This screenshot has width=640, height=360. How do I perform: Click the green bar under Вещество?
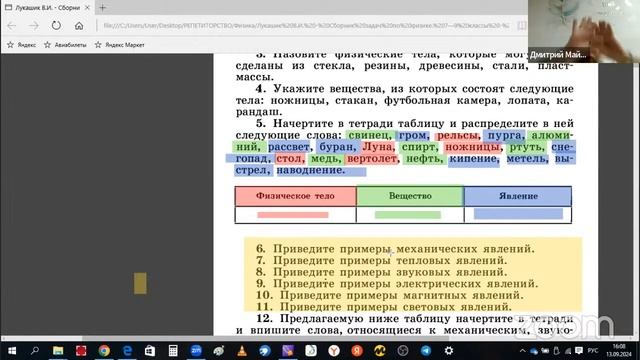tap(408, 215)
